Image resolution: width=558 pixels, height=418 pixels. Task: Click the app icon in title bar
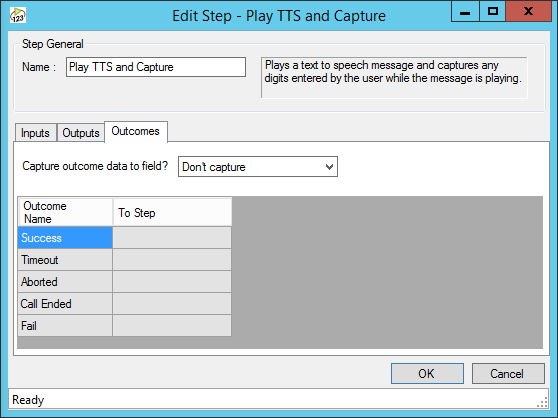click(18, 15)
